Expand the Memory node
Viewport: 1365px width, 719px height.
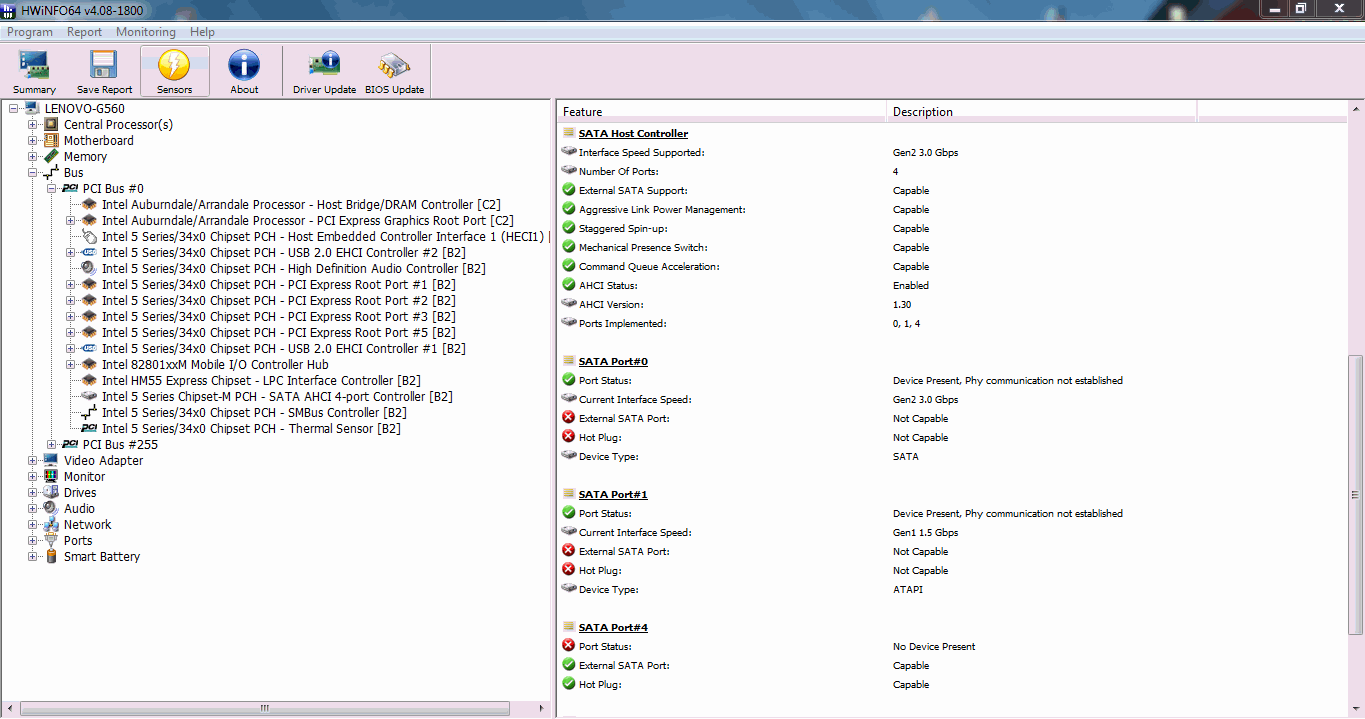click(33, 157)
